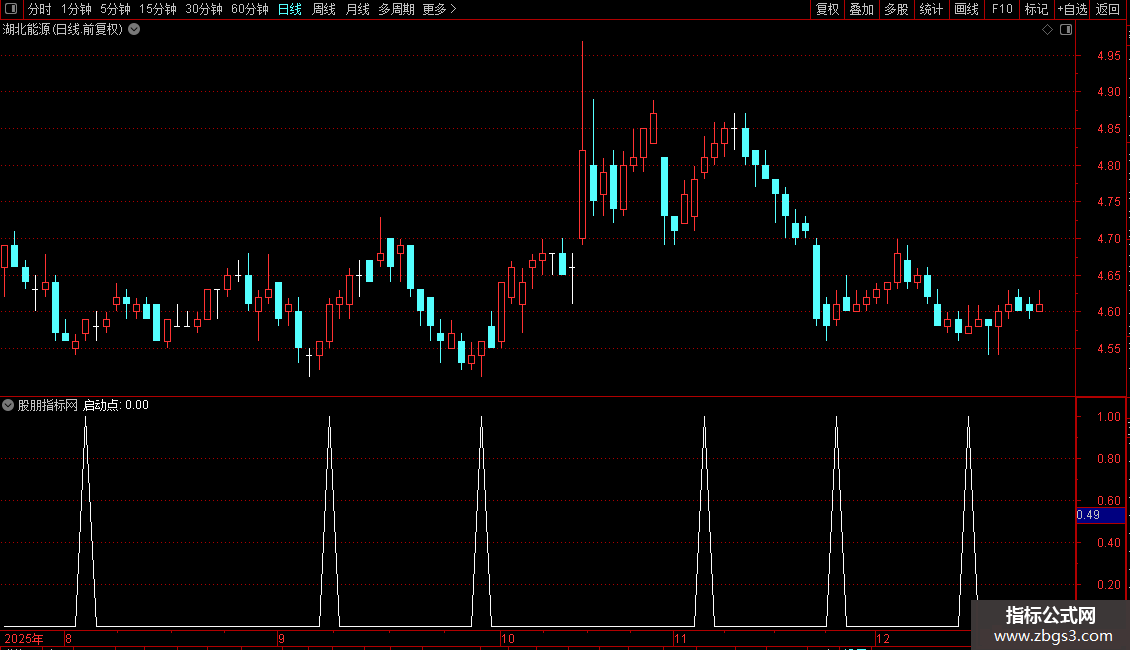Image resolution: width=1130 pixels, height=650 pixels.
Task: Activate the 画线 drawing tools
Action: point(966,9)
